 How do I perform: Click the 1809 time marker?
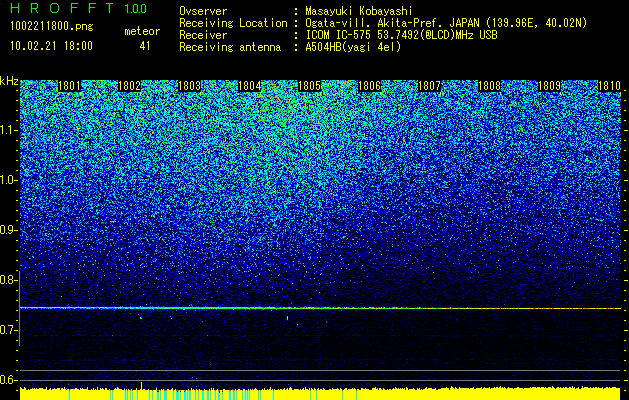[x=549, y=86]
